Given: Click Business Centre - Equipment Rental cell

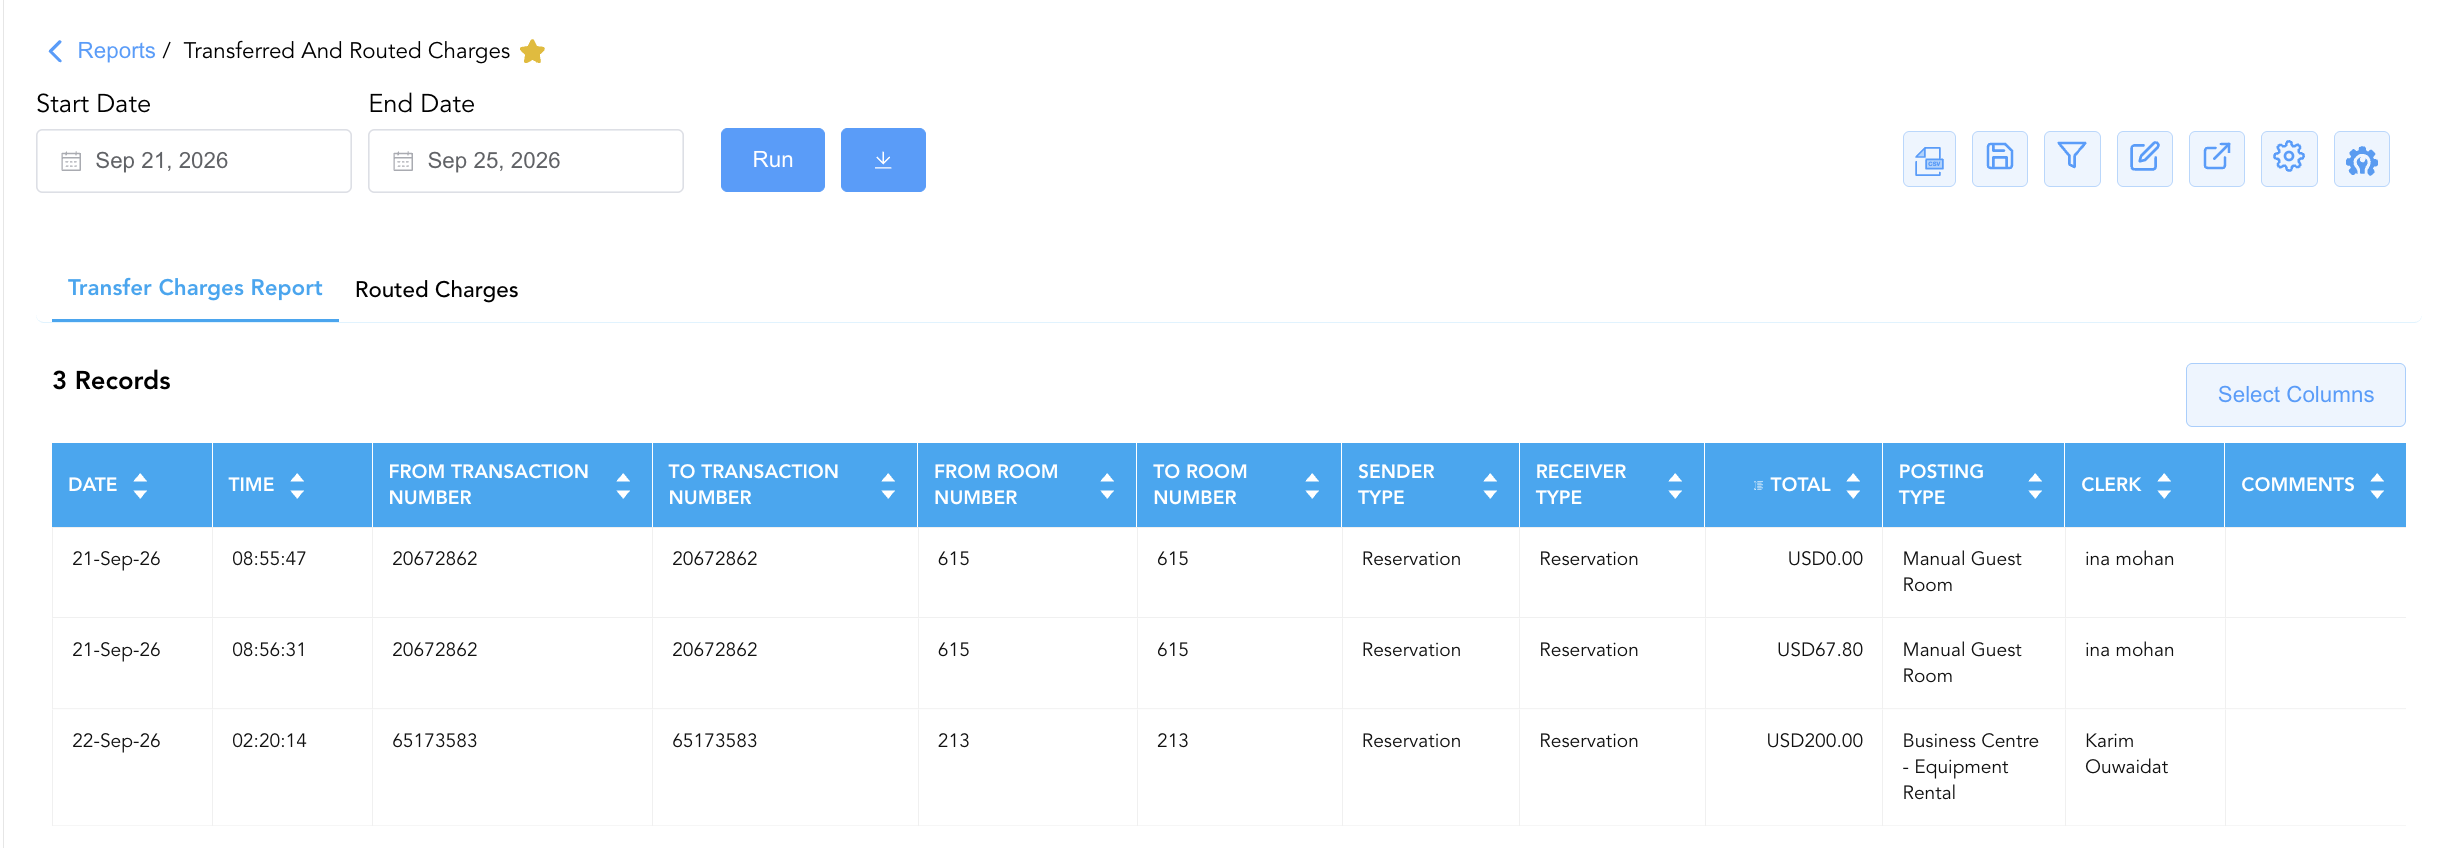Looking at the screenshot, I should click(x=1970, y=767).
